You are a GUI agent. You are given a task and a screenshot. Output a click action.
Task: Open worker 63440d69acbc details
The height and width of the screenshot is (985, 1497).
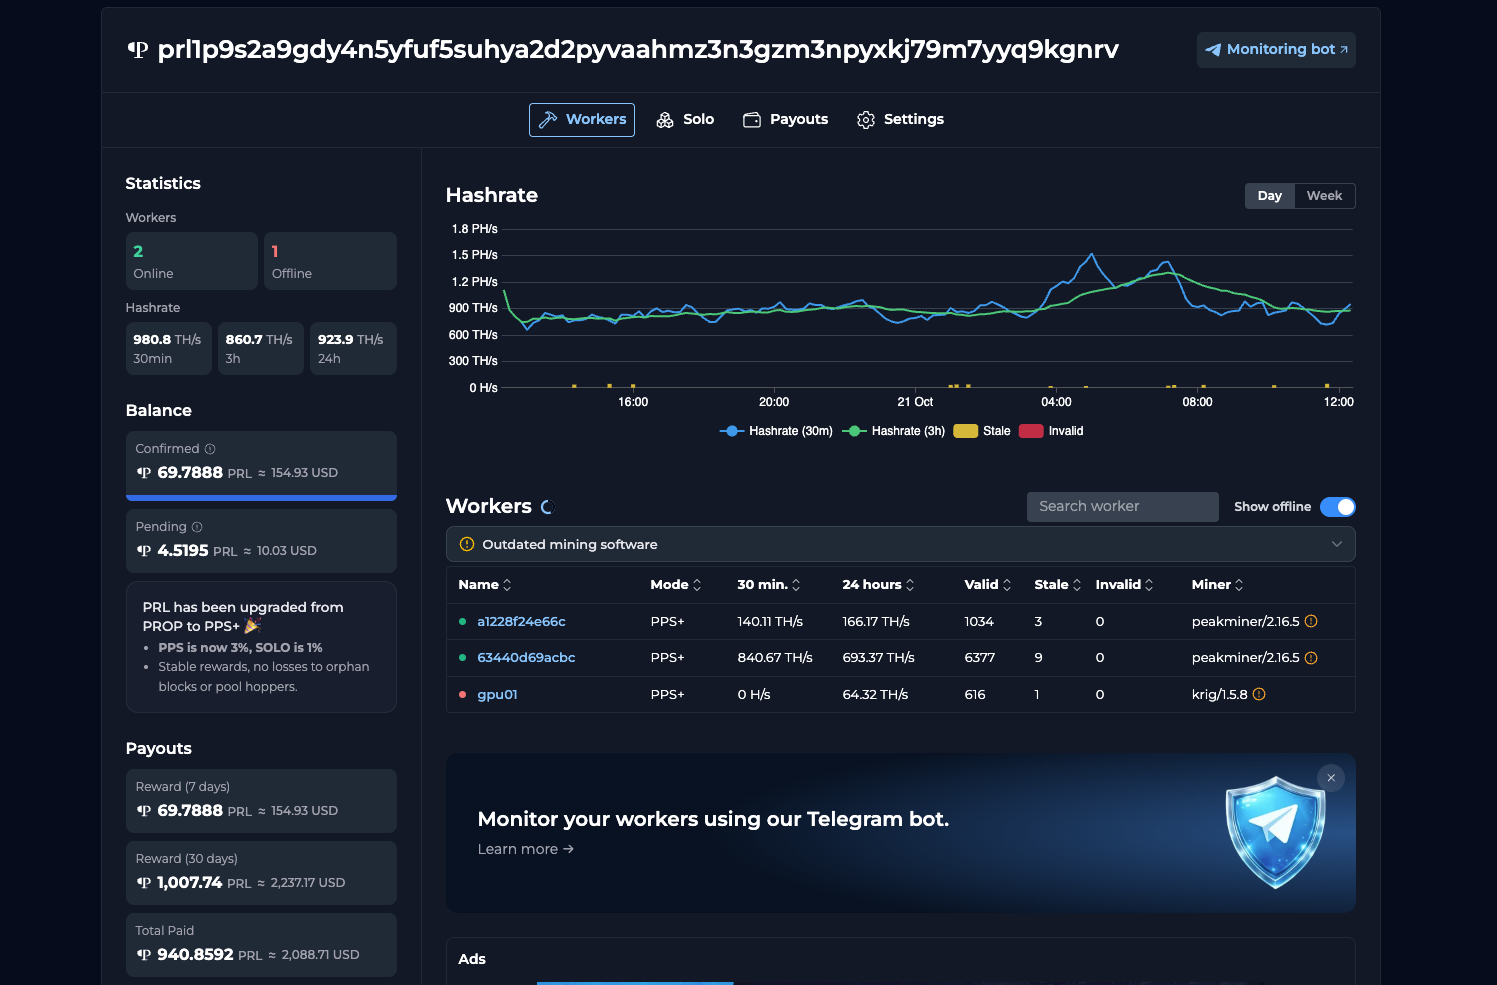pos(526,658)
